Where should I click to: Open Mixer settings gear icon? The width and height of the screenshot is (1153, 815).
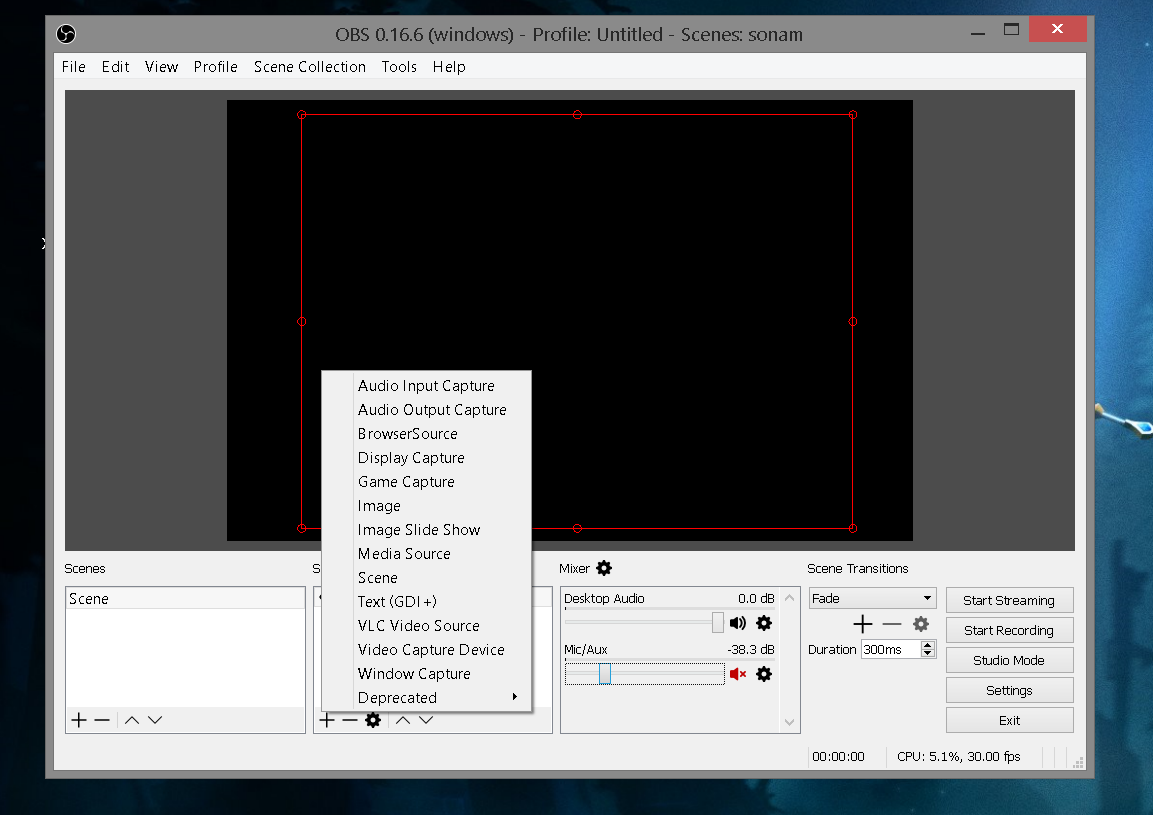[x=604, y=568]
